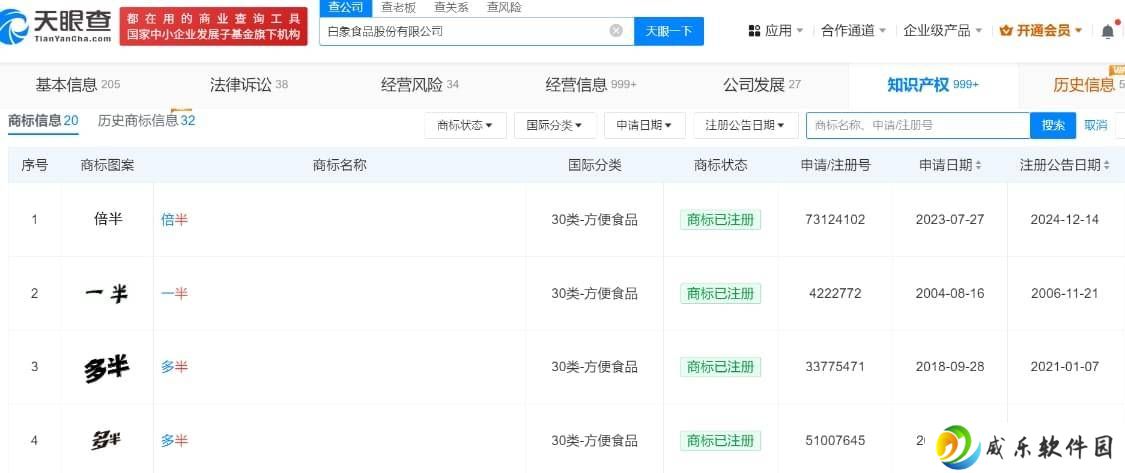1125x473 pixels.
Task: Click the red promotional banner beside logo
Action: 213,27
